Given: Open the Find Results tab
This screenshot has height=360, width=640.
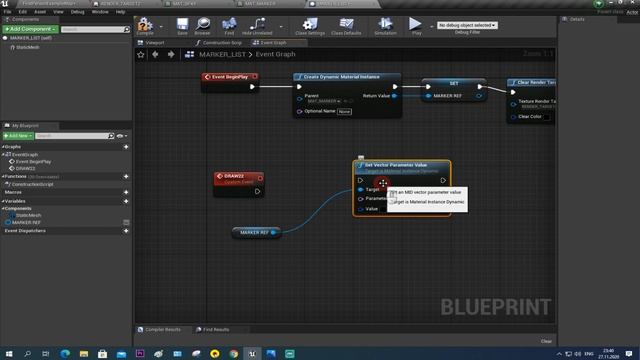Looking at the screenshot, I should pyautogui.click(x=216, y=329).
